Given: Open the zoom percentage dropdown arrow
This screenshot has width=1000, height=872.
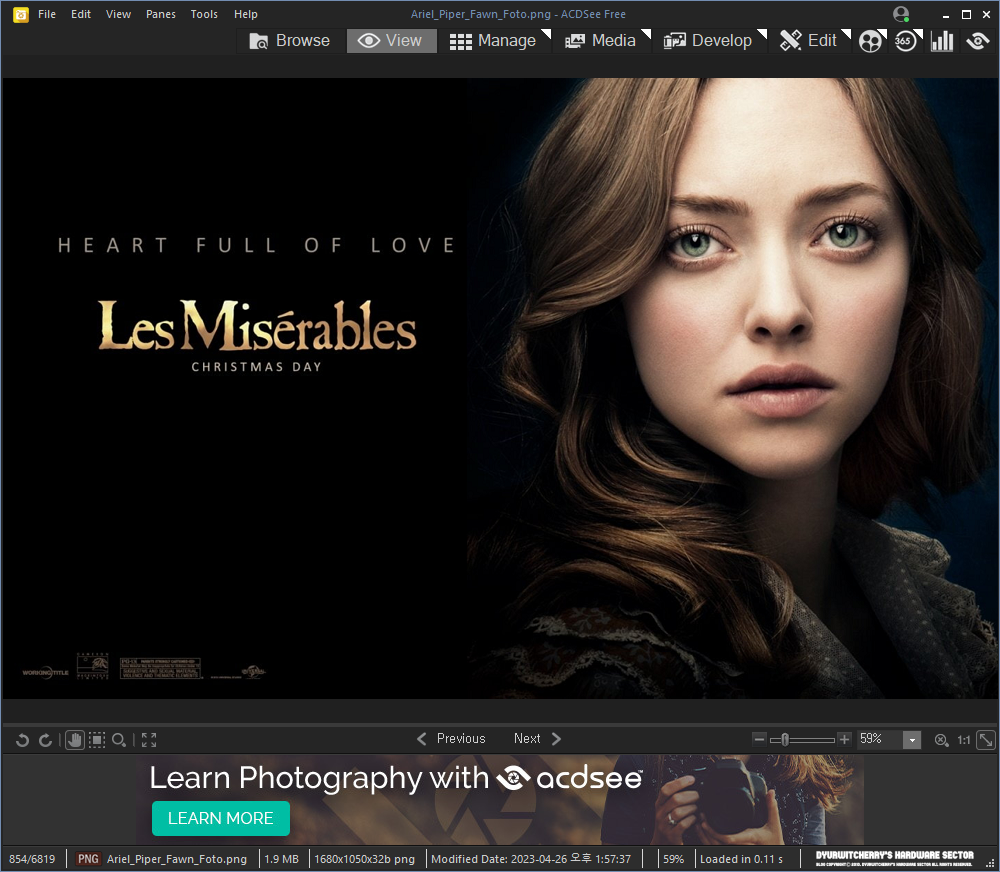Looking at the screenshot, I should tap(912, 740).
